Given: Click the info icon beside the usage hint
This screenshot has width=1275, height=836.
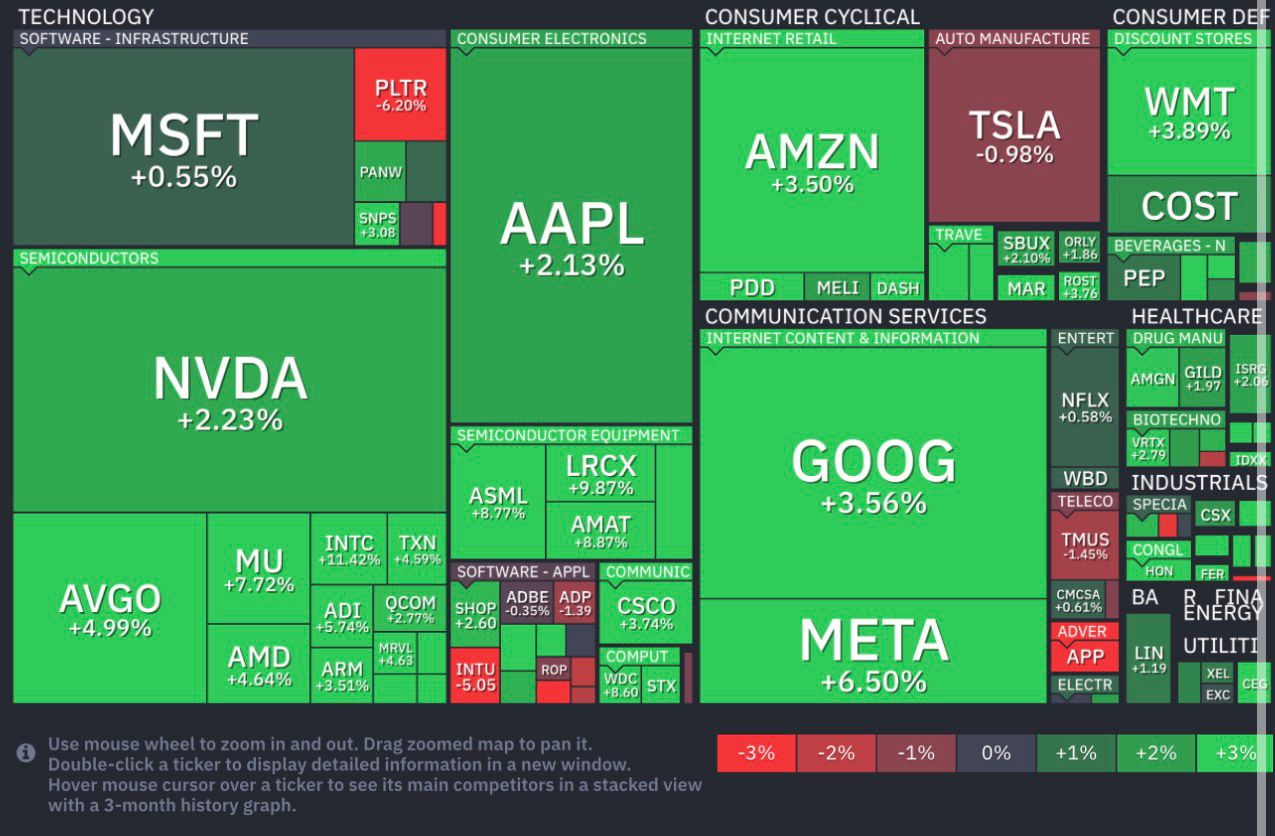Looking at the screenshot, I should coord(27,753).
